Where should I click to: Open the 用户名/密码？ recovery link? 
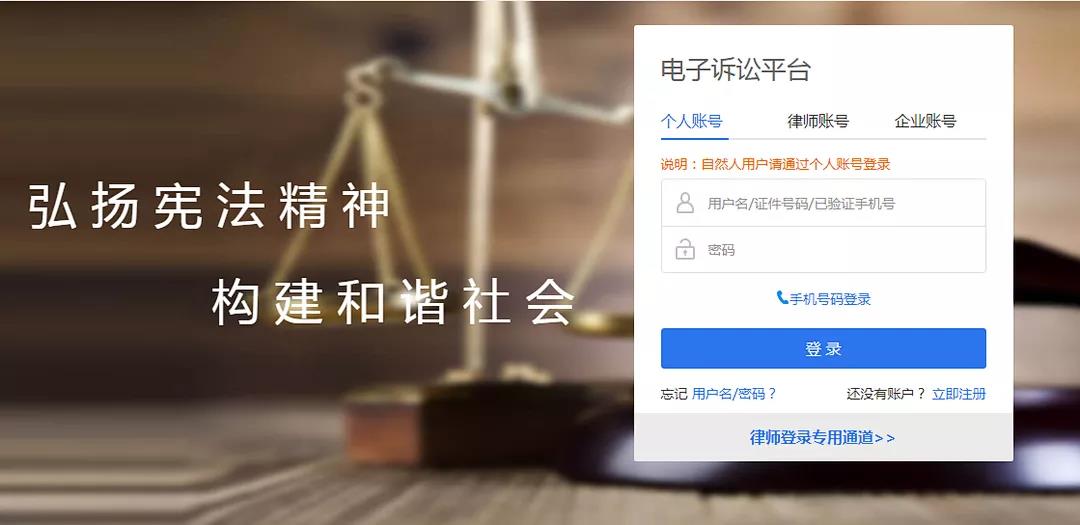click(734, 394)
